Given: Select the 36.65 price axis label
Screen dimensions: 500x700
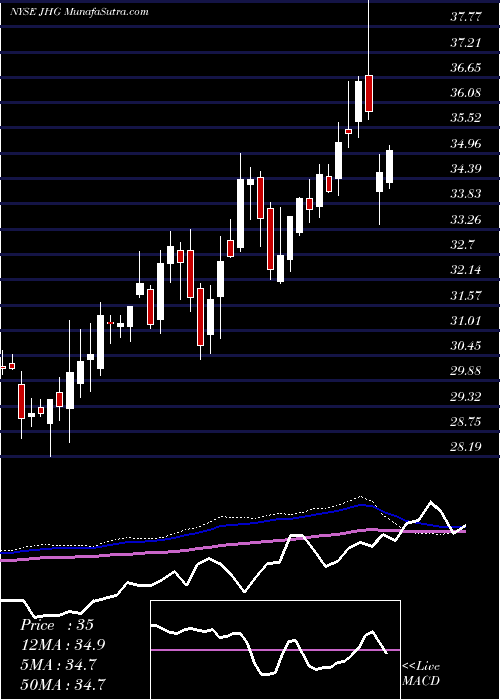Looking at the screenshot, I should (466, 68).
